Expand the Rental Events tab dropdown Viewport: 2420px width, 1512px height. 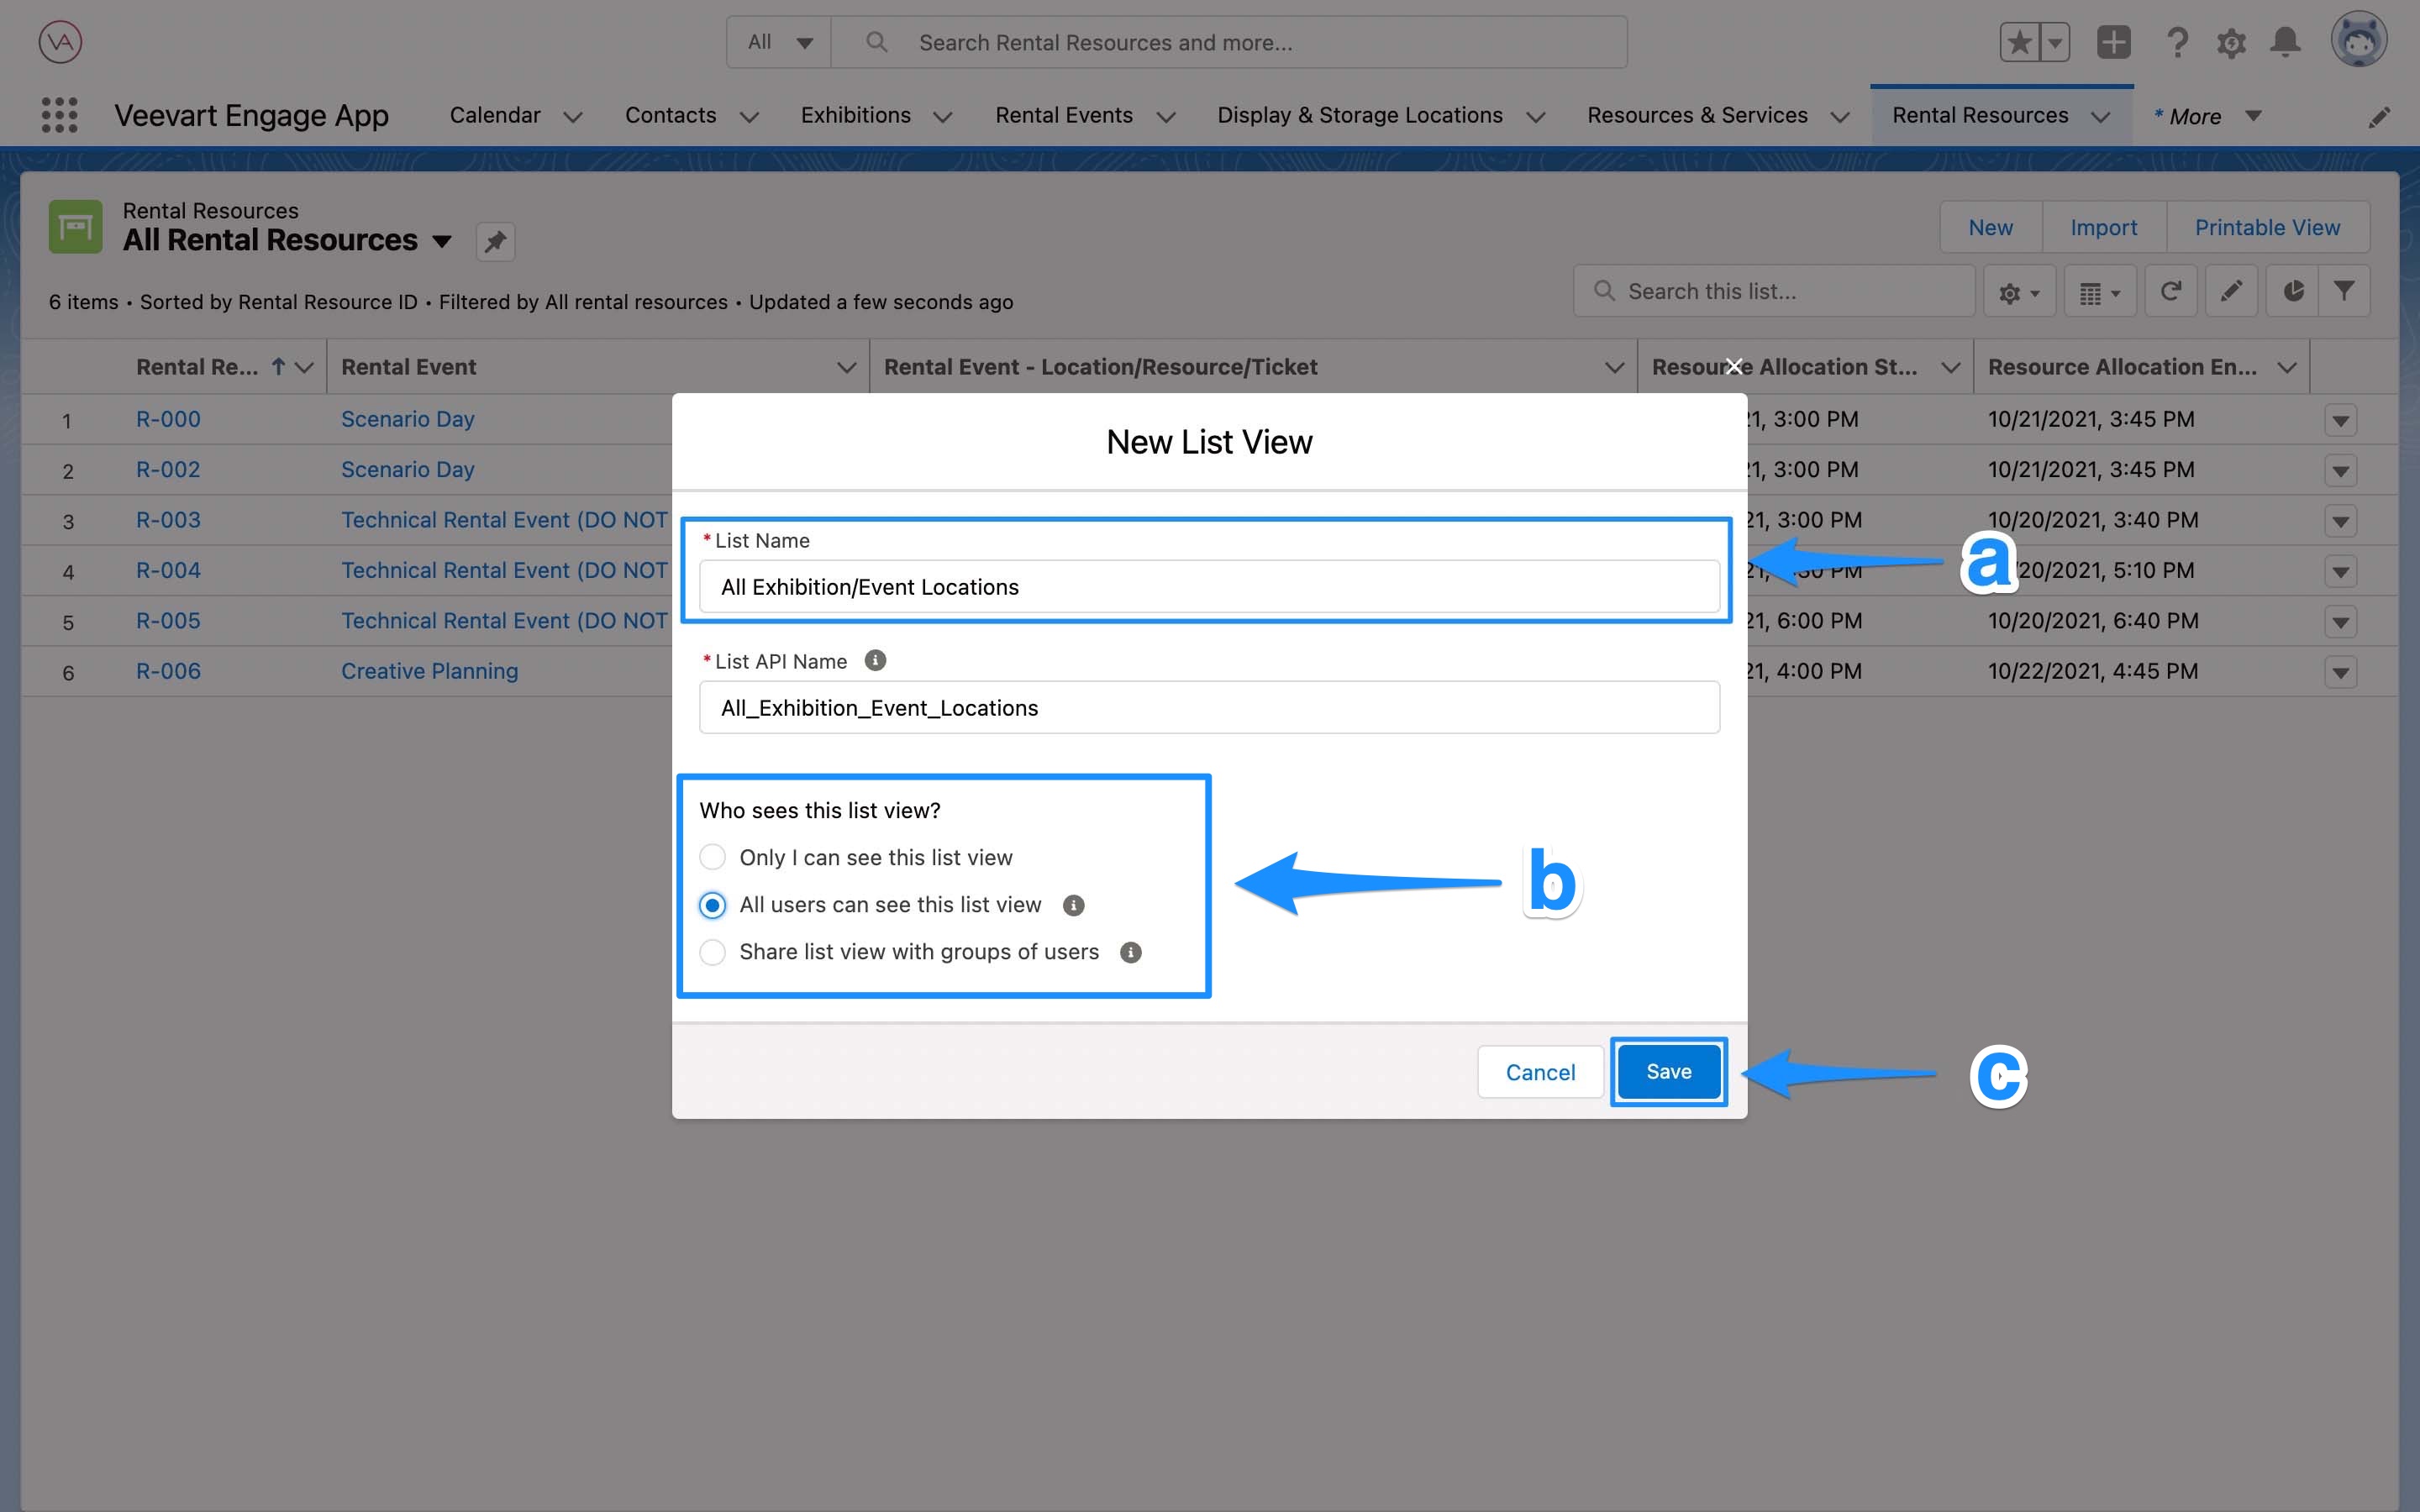coord(1165,116)
